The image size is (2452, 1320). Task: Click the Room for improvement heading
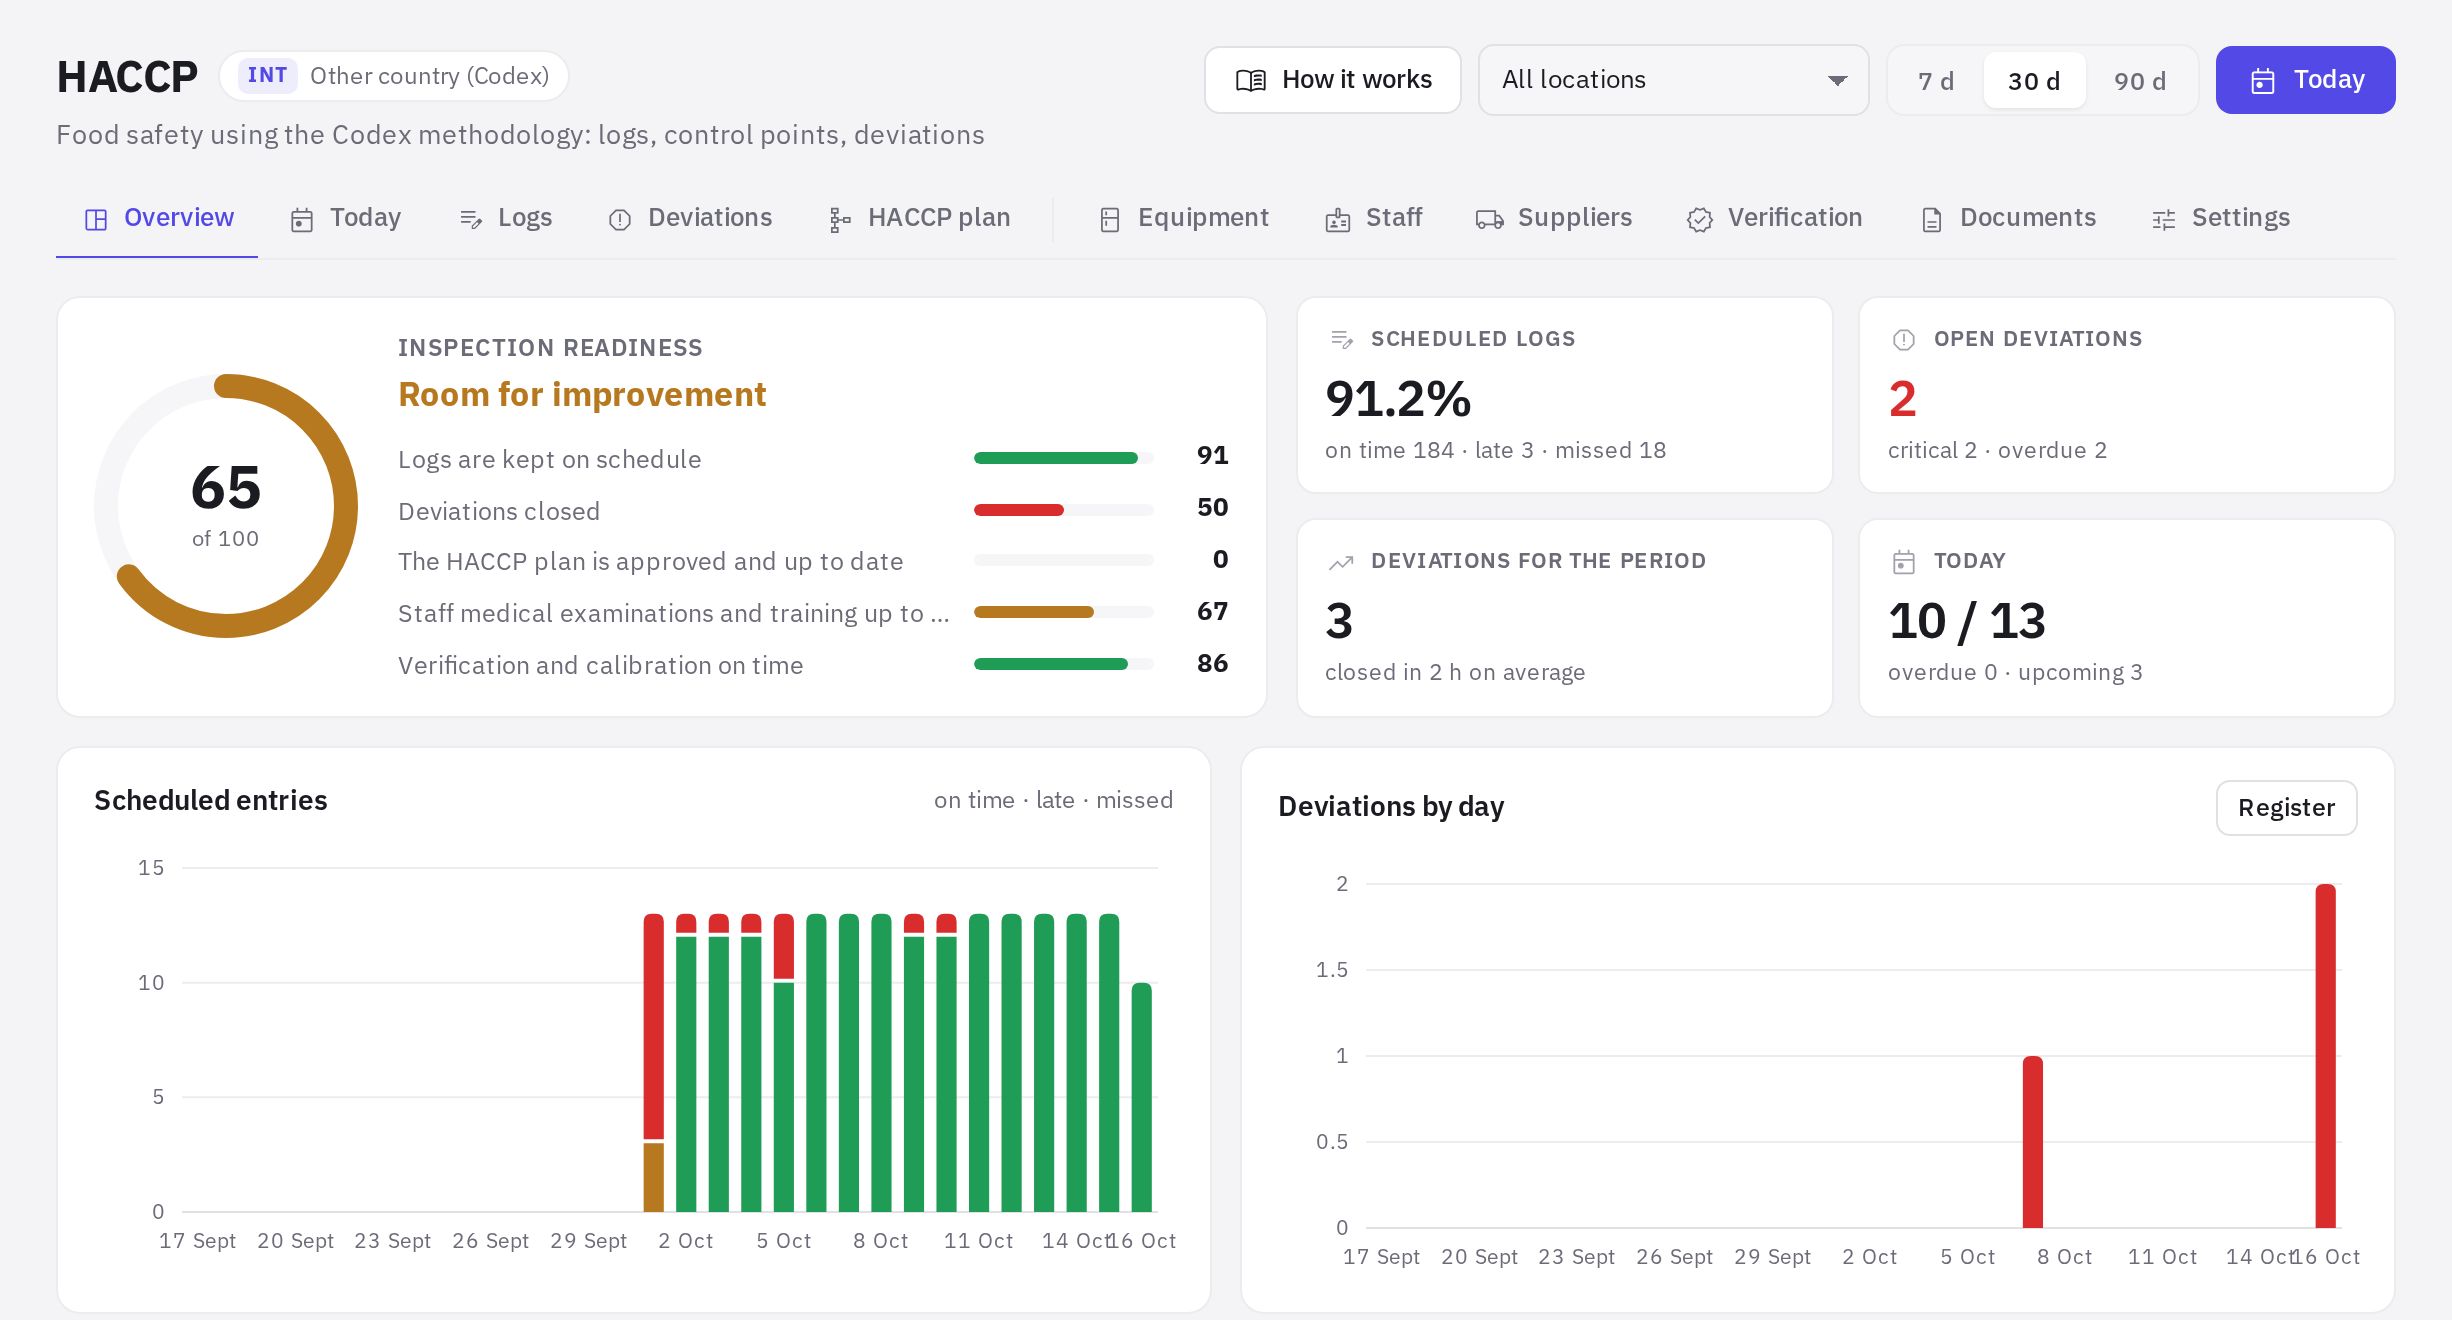(582, 395)
